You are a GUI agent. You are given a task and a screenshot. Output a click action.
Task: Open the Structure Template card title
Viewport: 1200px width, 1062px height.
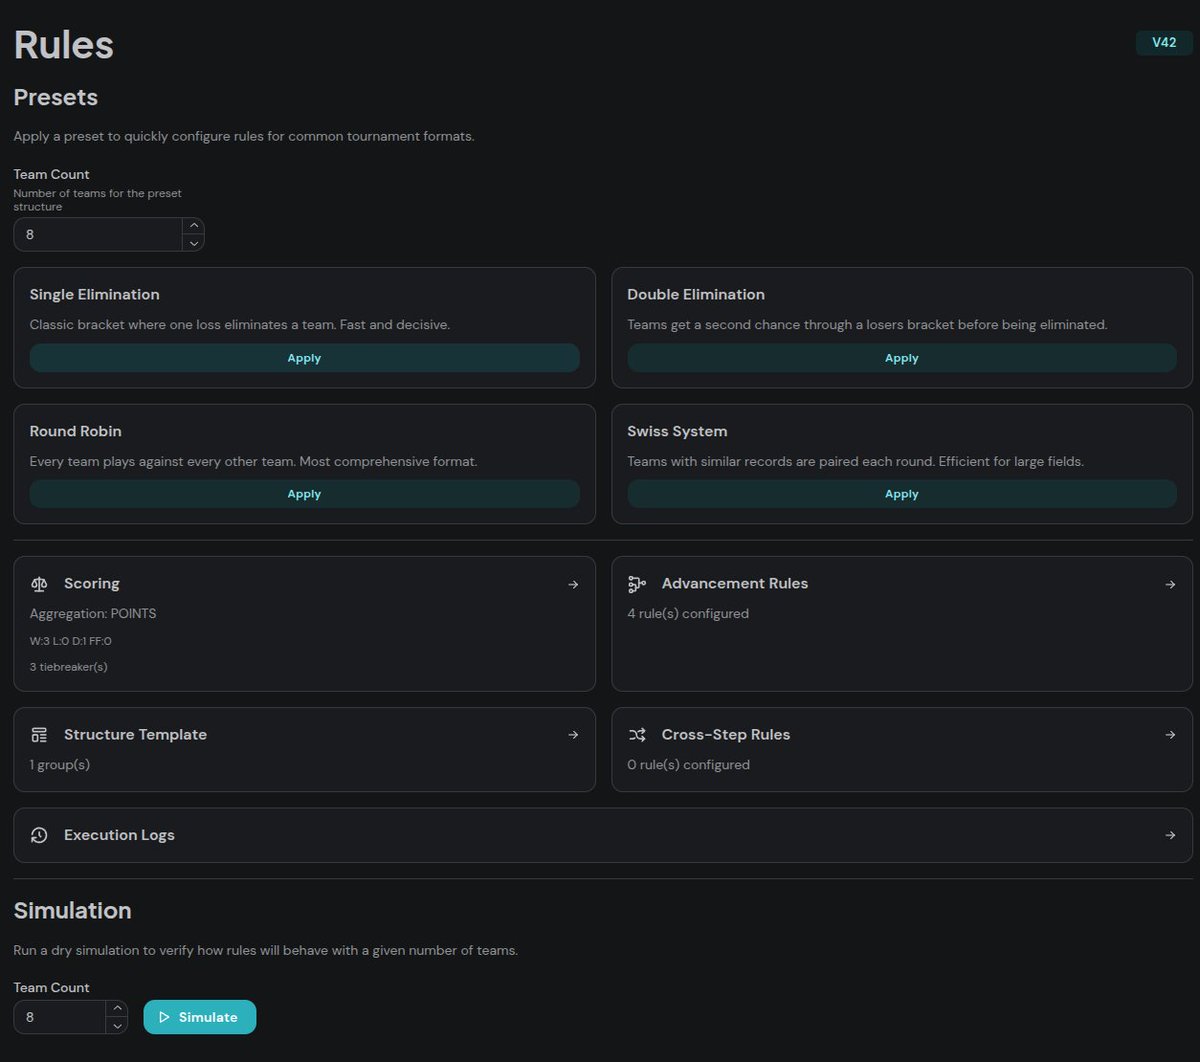tap(135, 735)
